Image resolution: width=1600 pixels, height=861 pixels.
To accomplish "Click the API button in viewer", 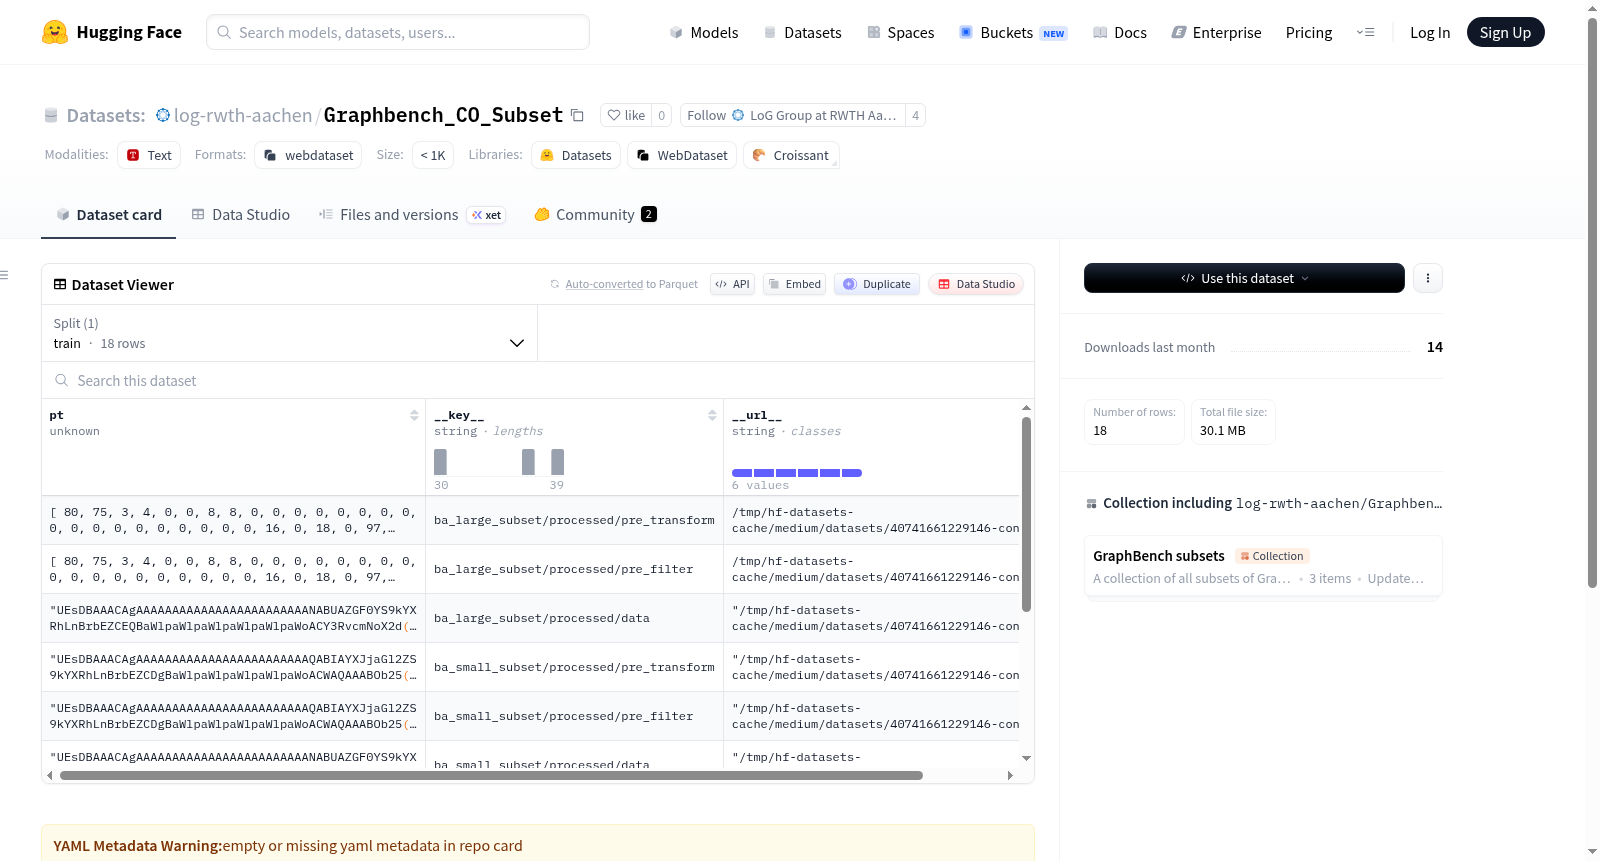I will coord(732,284).
